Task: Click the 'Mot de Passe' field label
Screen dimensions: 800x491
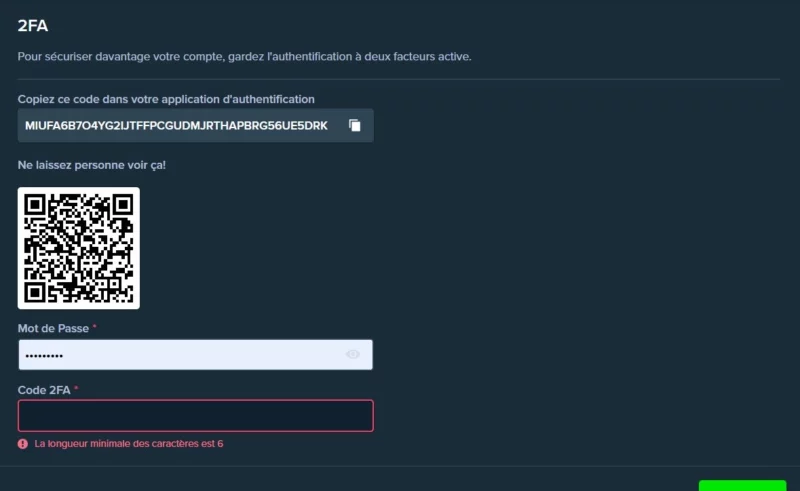Action: click(x=53, y=328)
